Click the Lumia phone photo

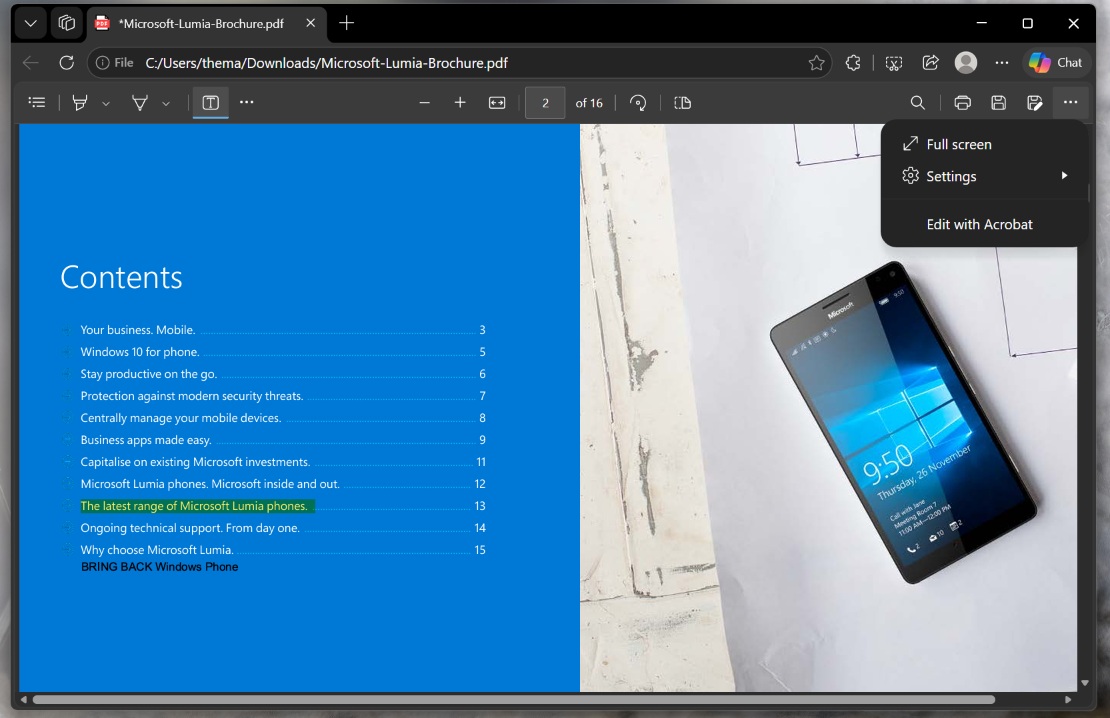coord(902,422)
